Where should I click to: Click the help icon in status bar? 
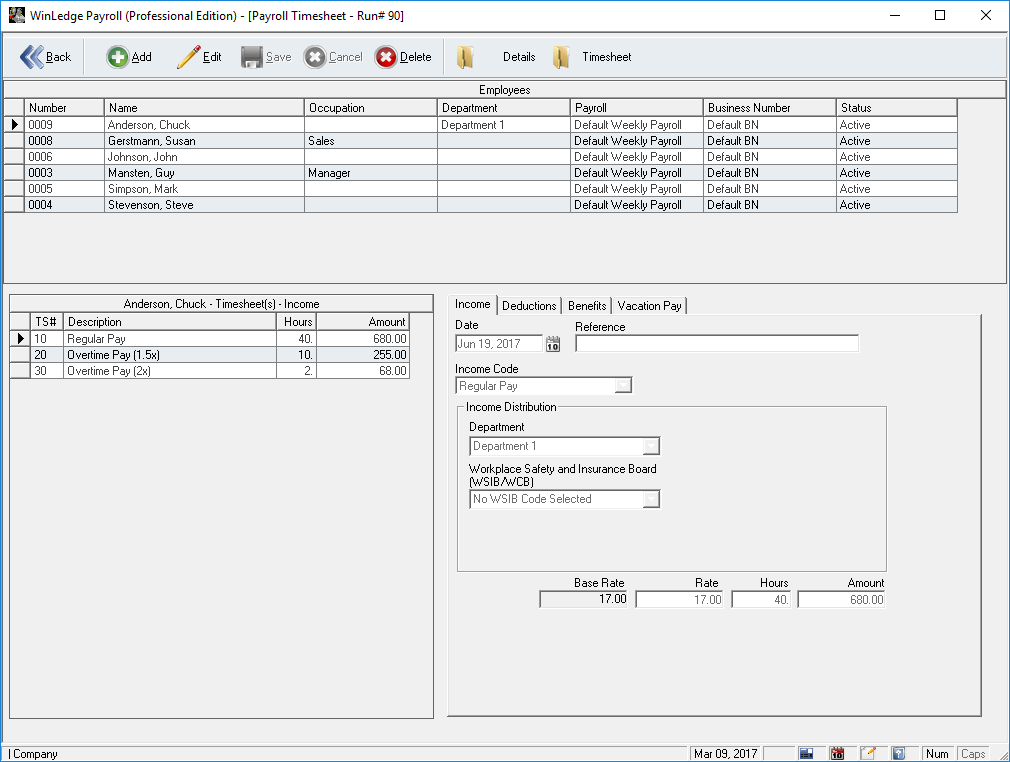point(899,753)
